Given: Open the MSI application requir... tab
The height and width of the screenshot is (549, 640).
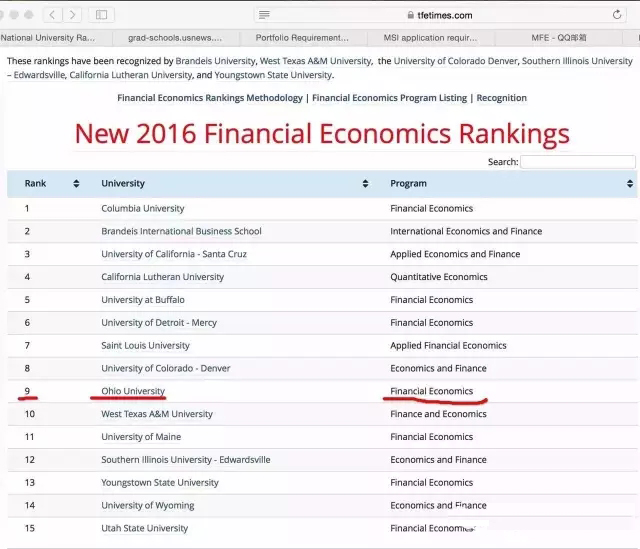Looking at the screenshot, I should 431,38.
